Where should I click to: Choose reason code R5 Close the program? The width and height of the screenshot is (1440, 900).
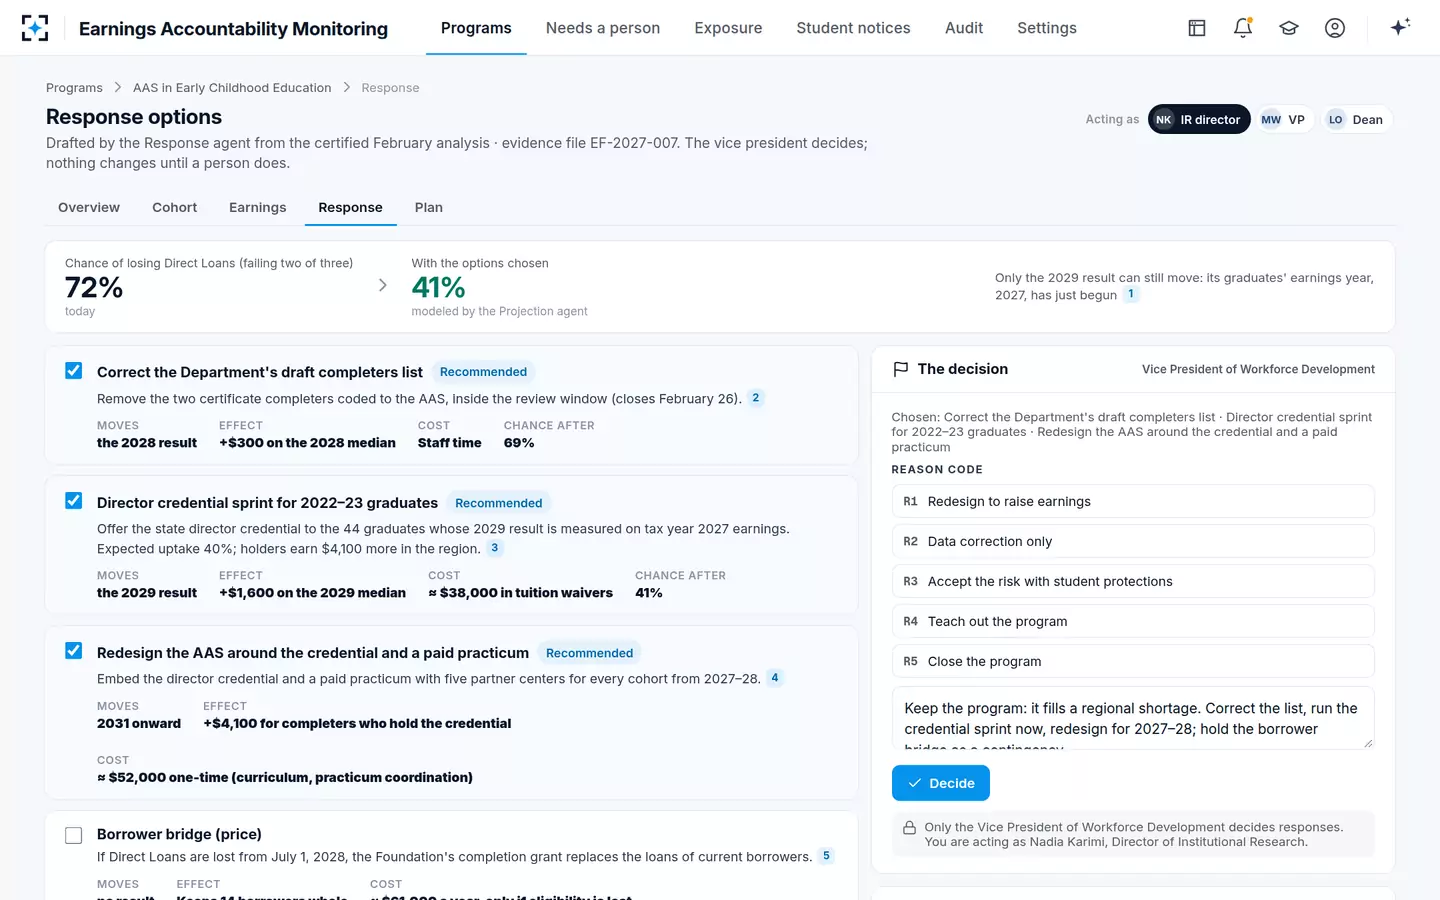click(x=1133, y=661)
